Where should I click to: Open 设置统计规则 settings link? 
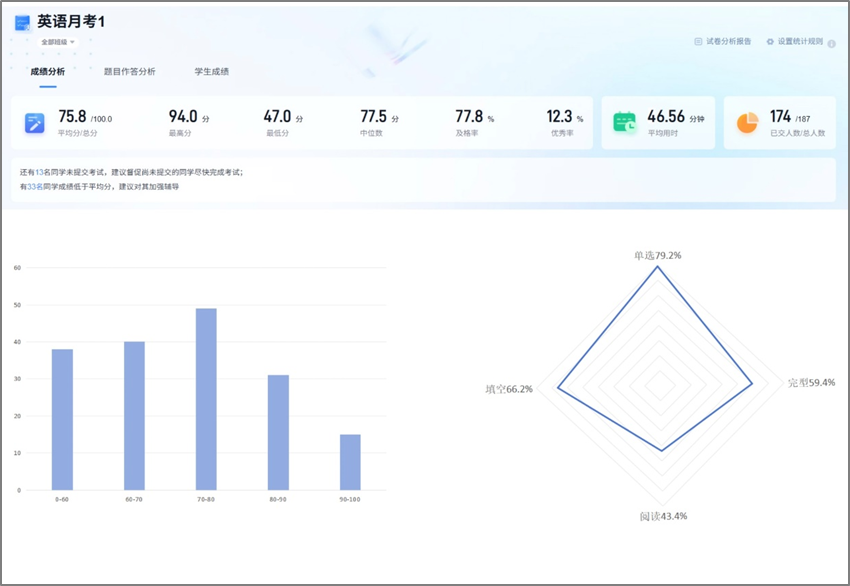point(800,42)
